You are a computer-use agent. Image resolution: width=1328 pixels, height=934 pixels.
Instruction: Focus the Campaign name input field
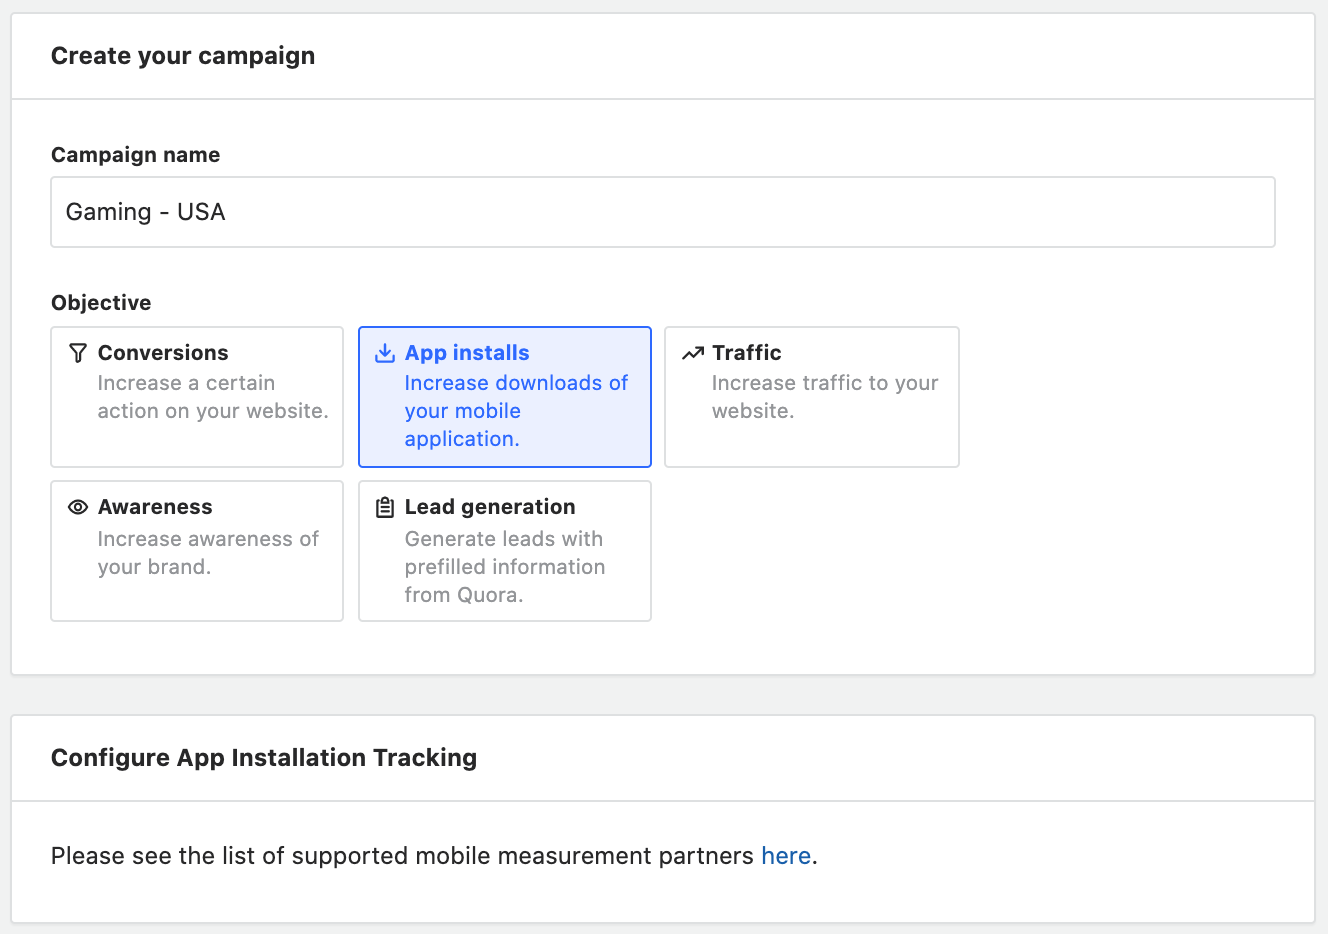(662, 212)
